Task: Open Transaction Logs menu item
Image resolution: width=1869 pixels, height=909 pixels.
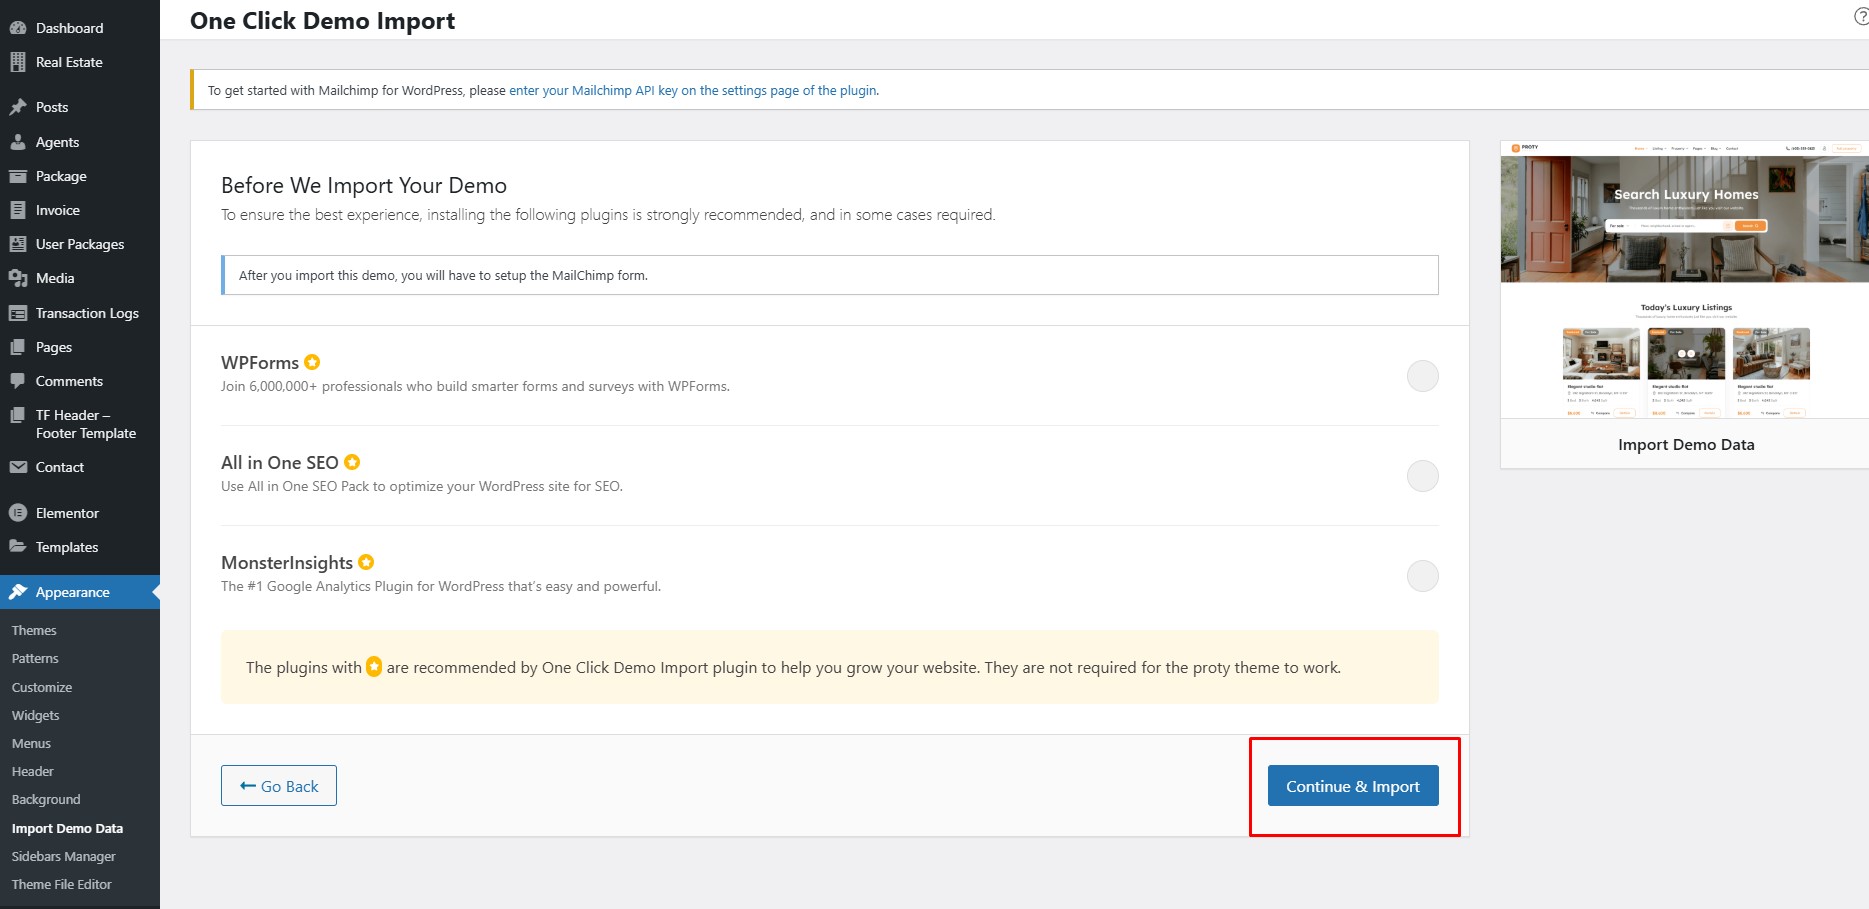Action: point(80,313)
